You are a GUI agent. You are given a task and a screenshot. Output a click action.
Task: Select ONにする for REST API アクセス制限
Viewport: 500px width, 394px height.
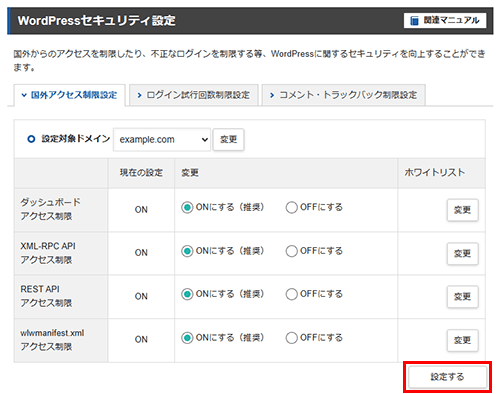[x=187, y=294]
